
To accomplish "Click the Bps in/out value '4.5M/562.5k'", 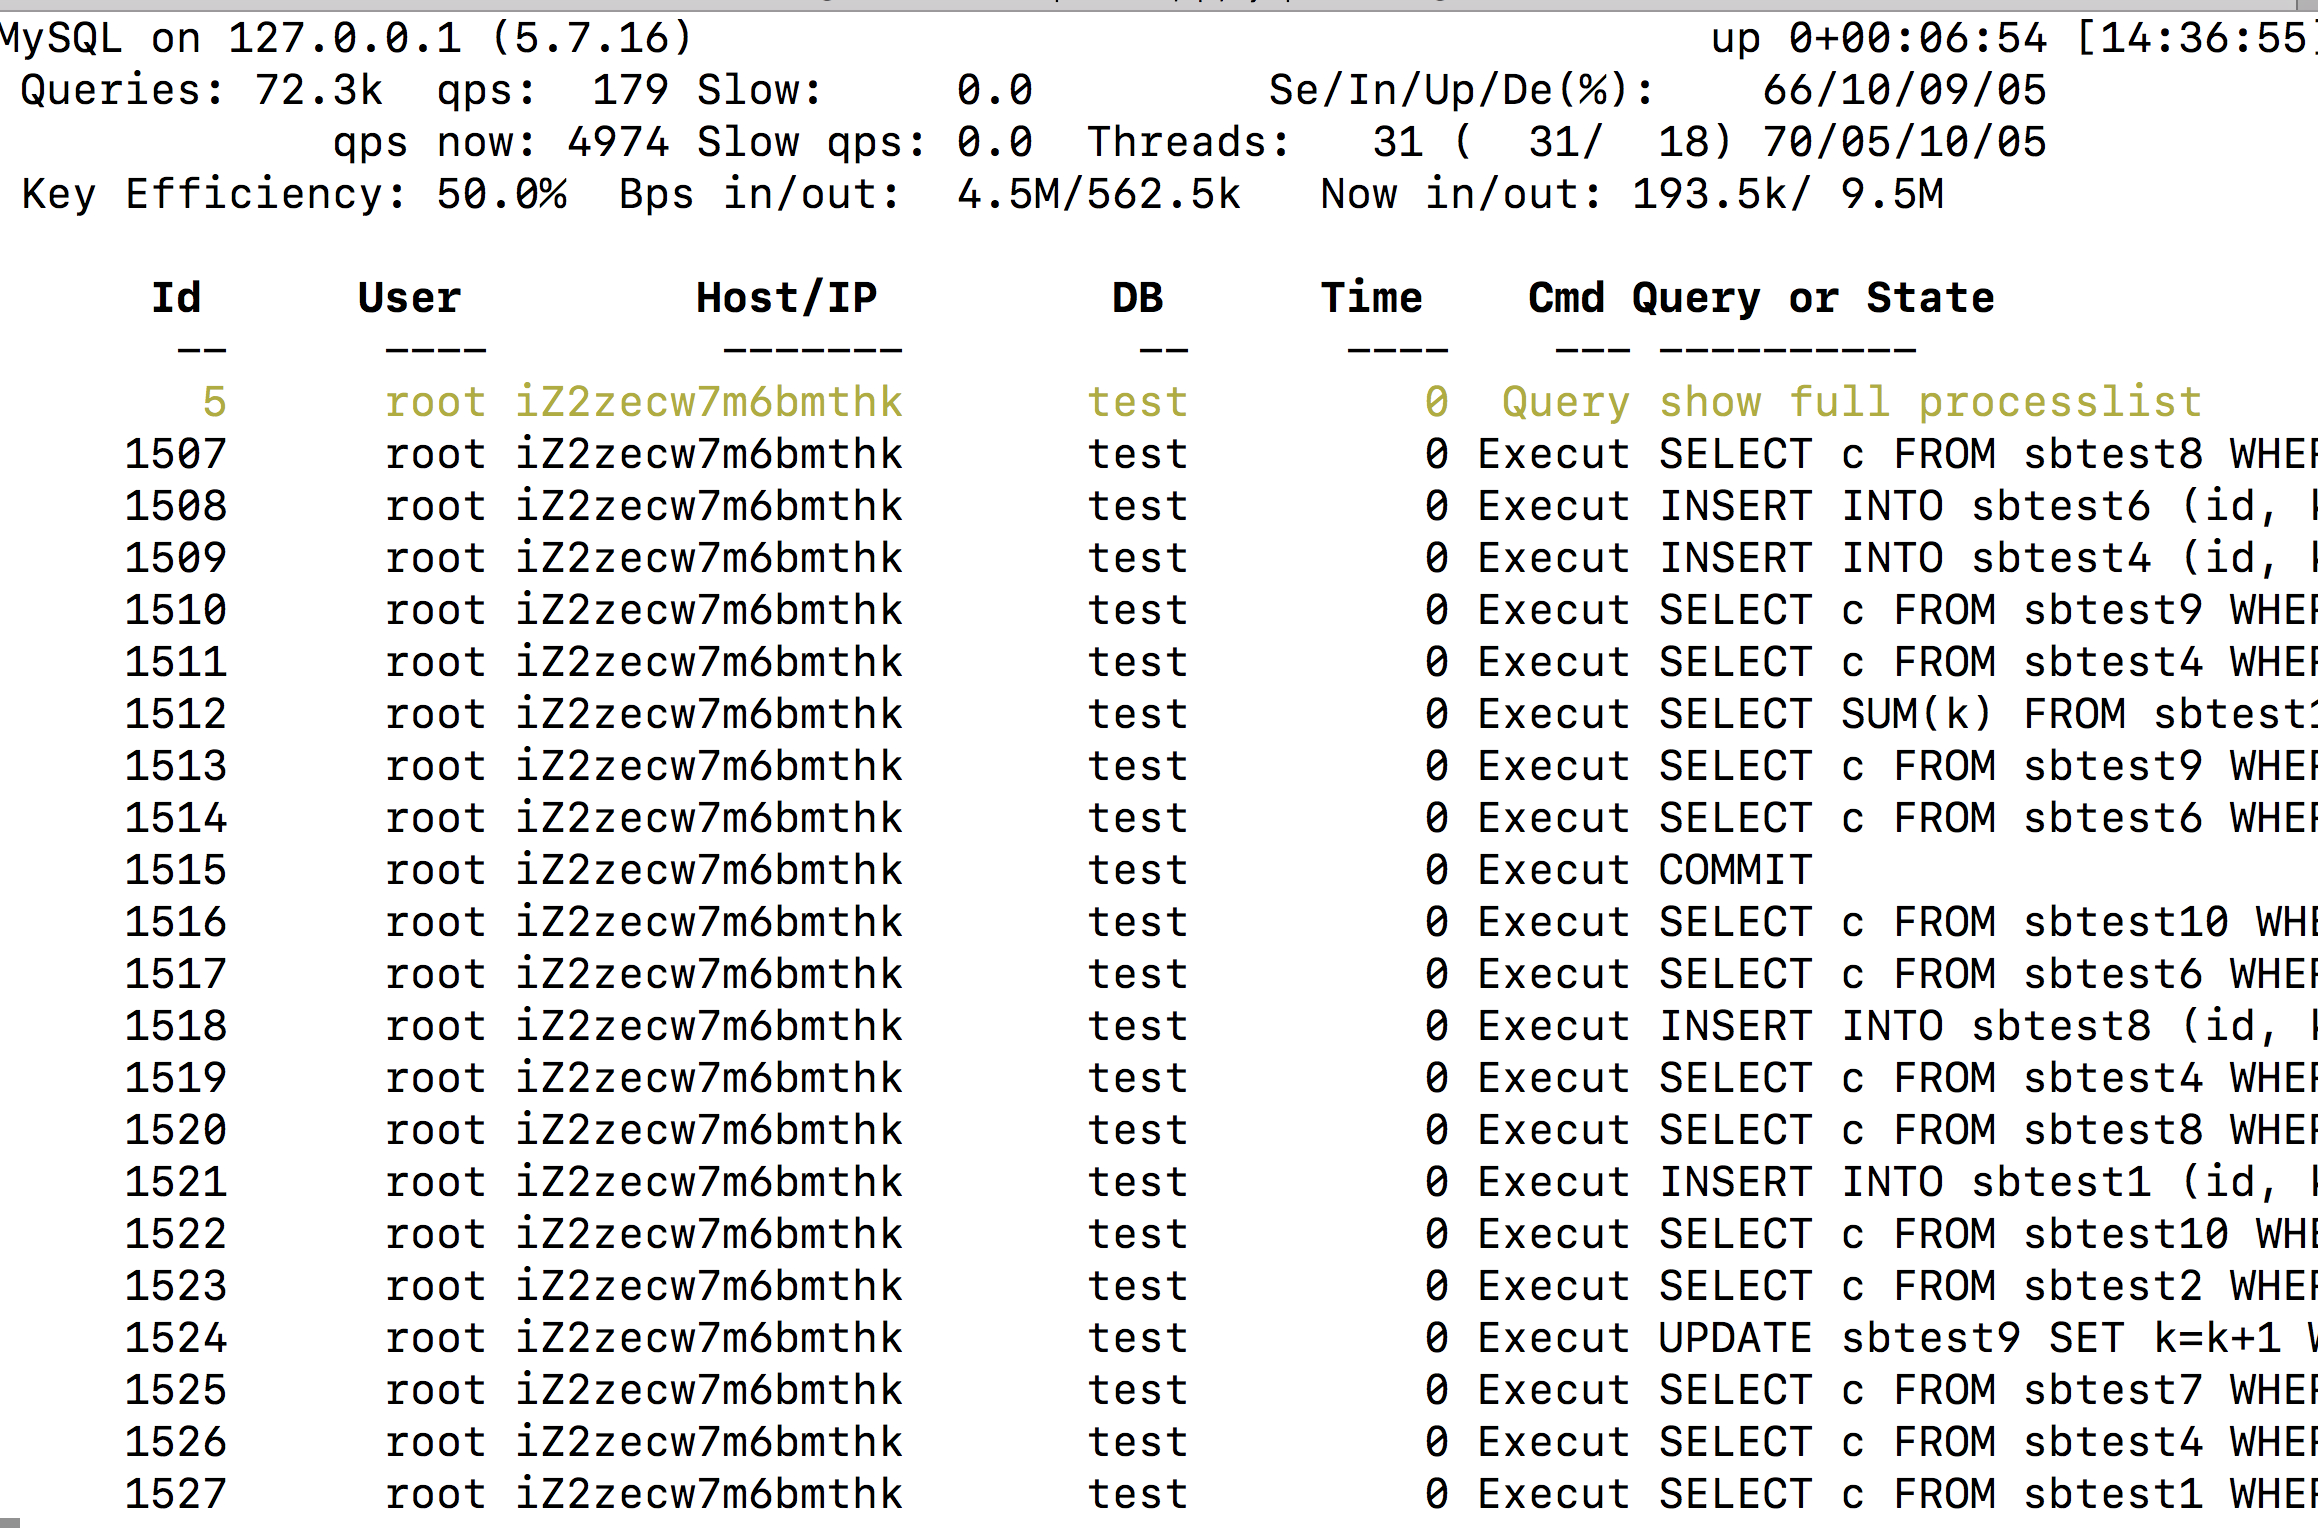I will tap(1098, 195).
